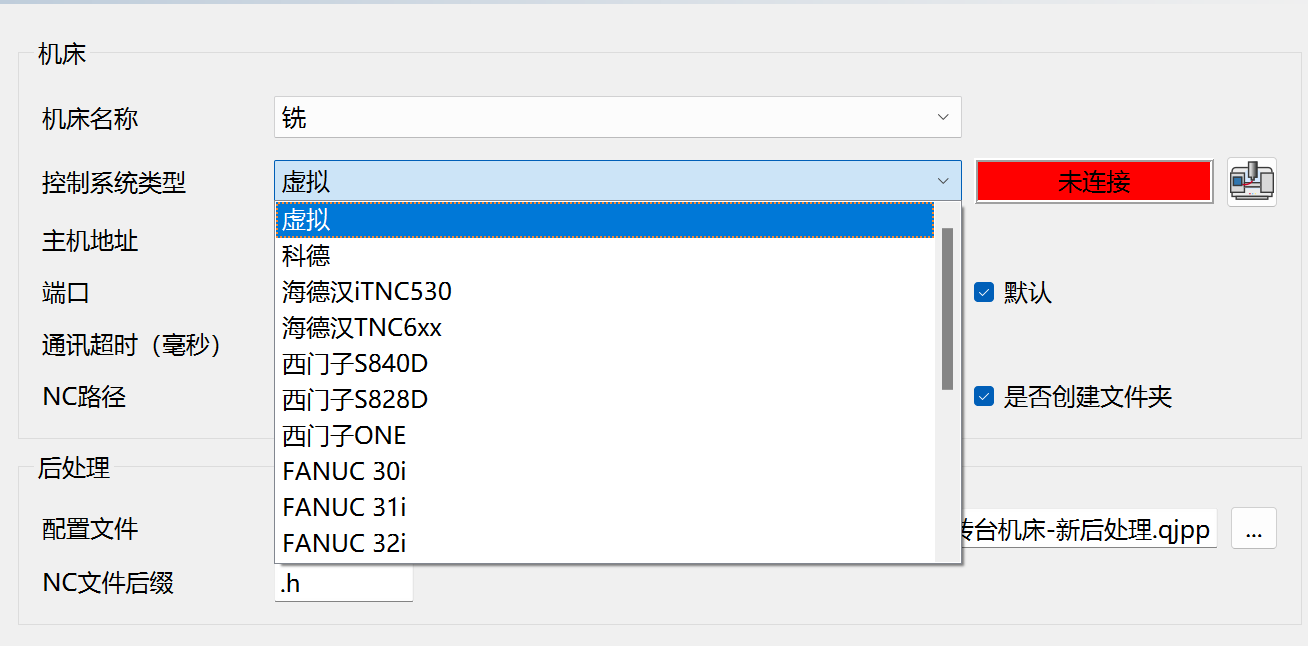Collapse the 控制系统类型 dropdown arrow
Image resolution: width=1308 pixels, height=646 pixels.
point(942,181)
